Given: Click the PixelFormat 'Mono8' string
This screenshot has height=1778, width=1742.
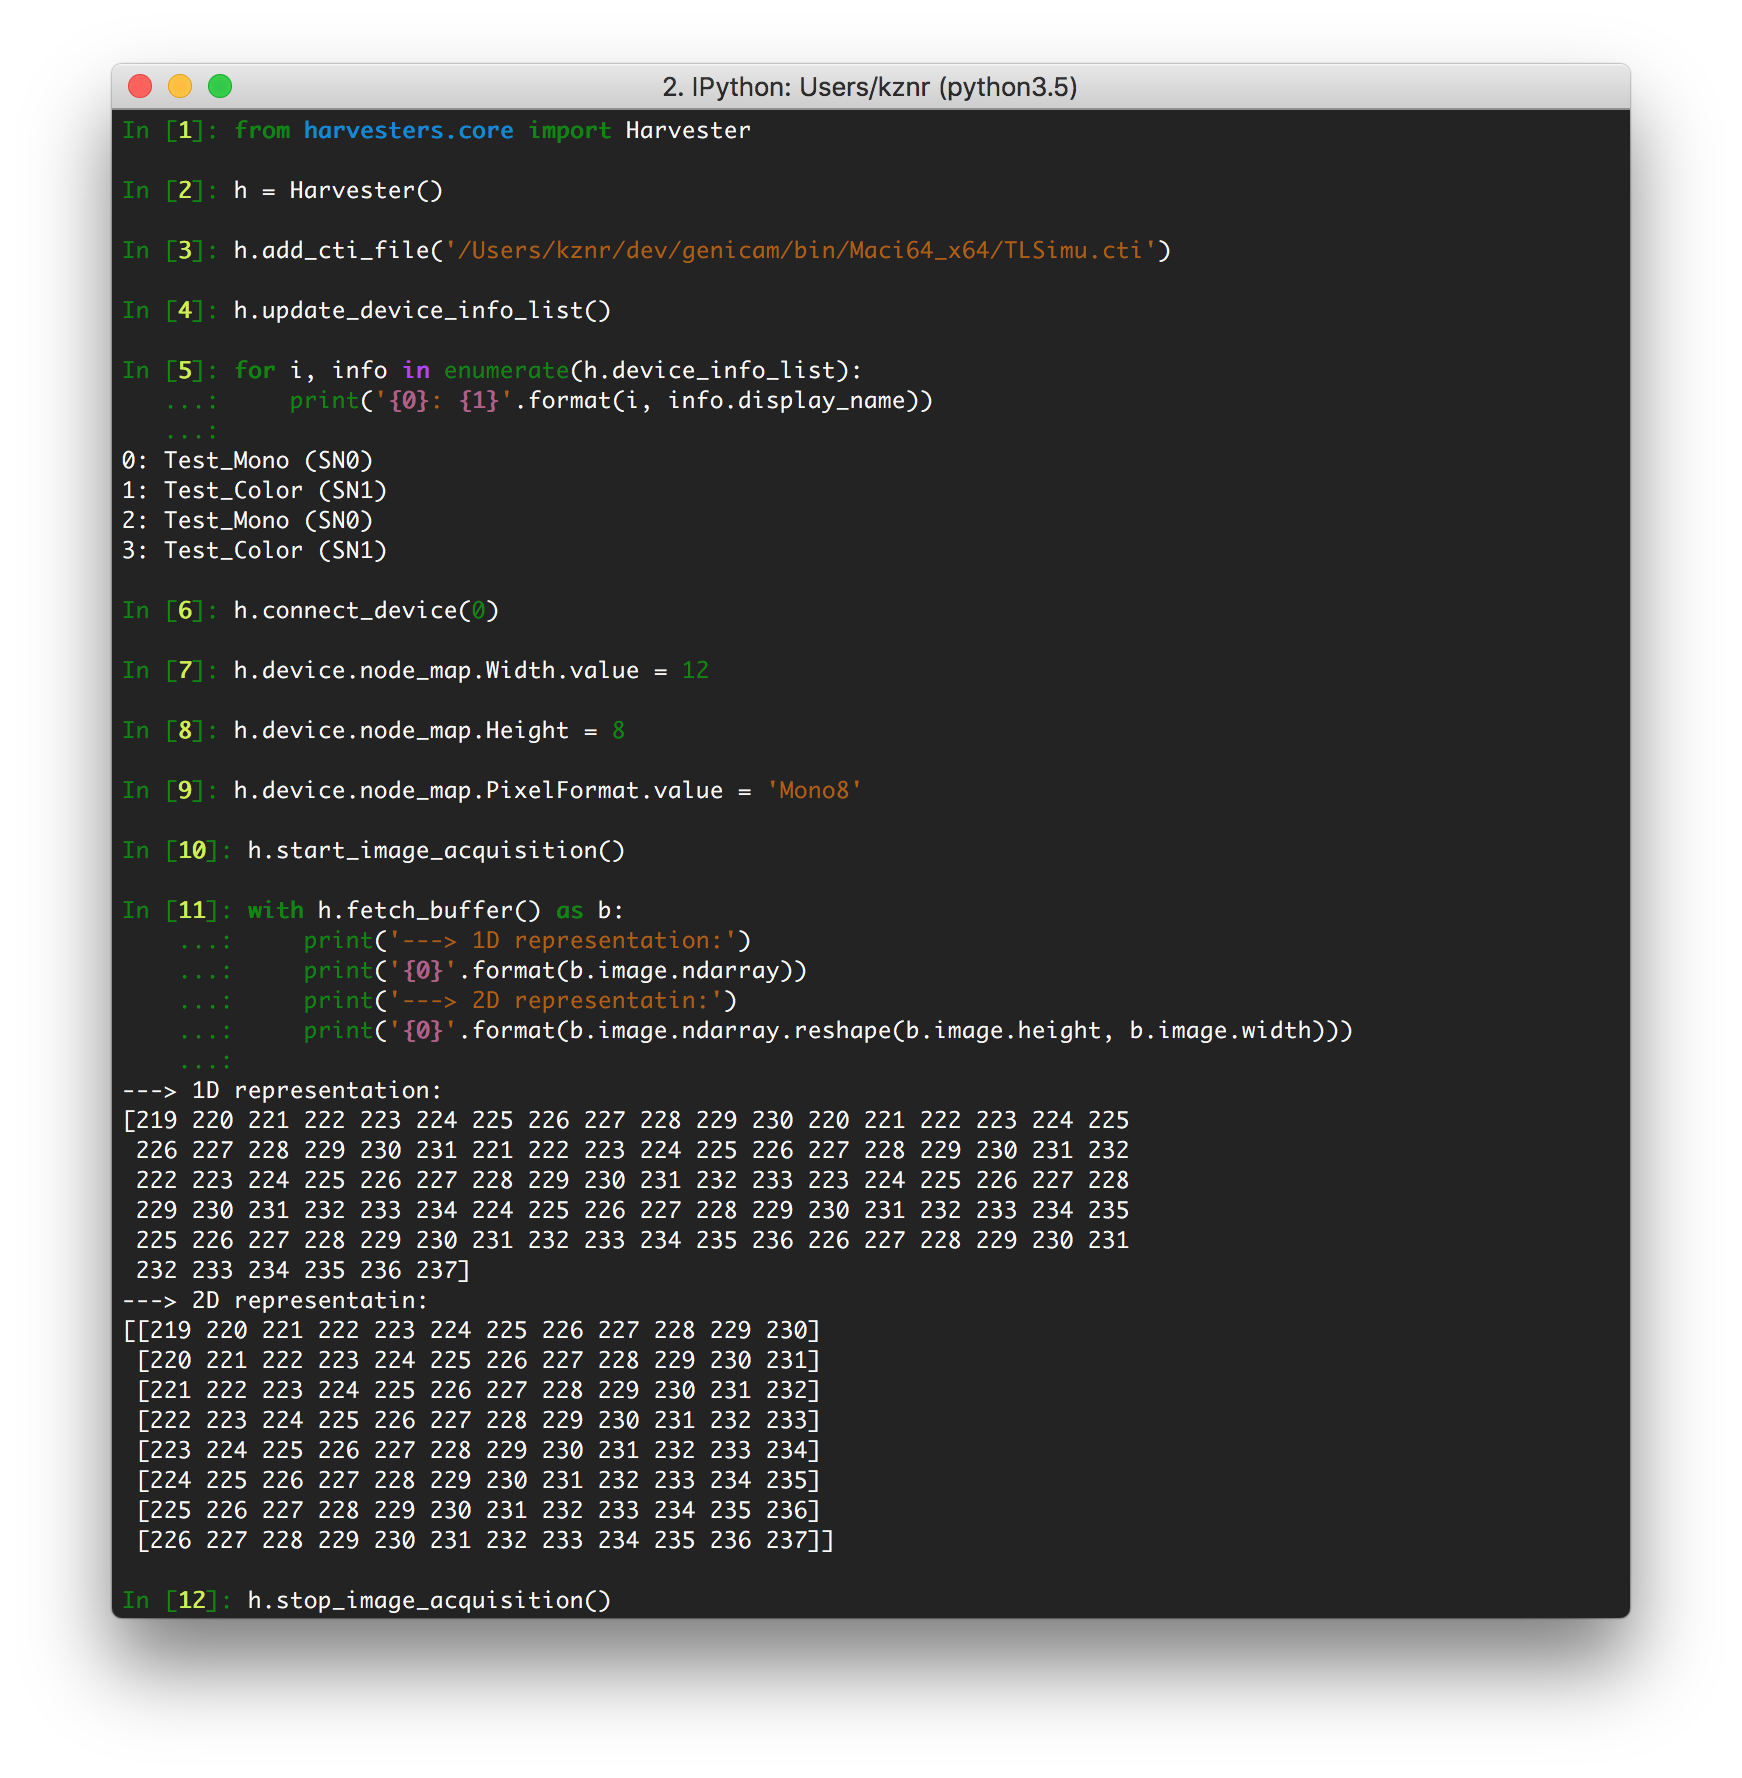Looking at the screenshot, I should pyautogui.click(x=814, y=791).
